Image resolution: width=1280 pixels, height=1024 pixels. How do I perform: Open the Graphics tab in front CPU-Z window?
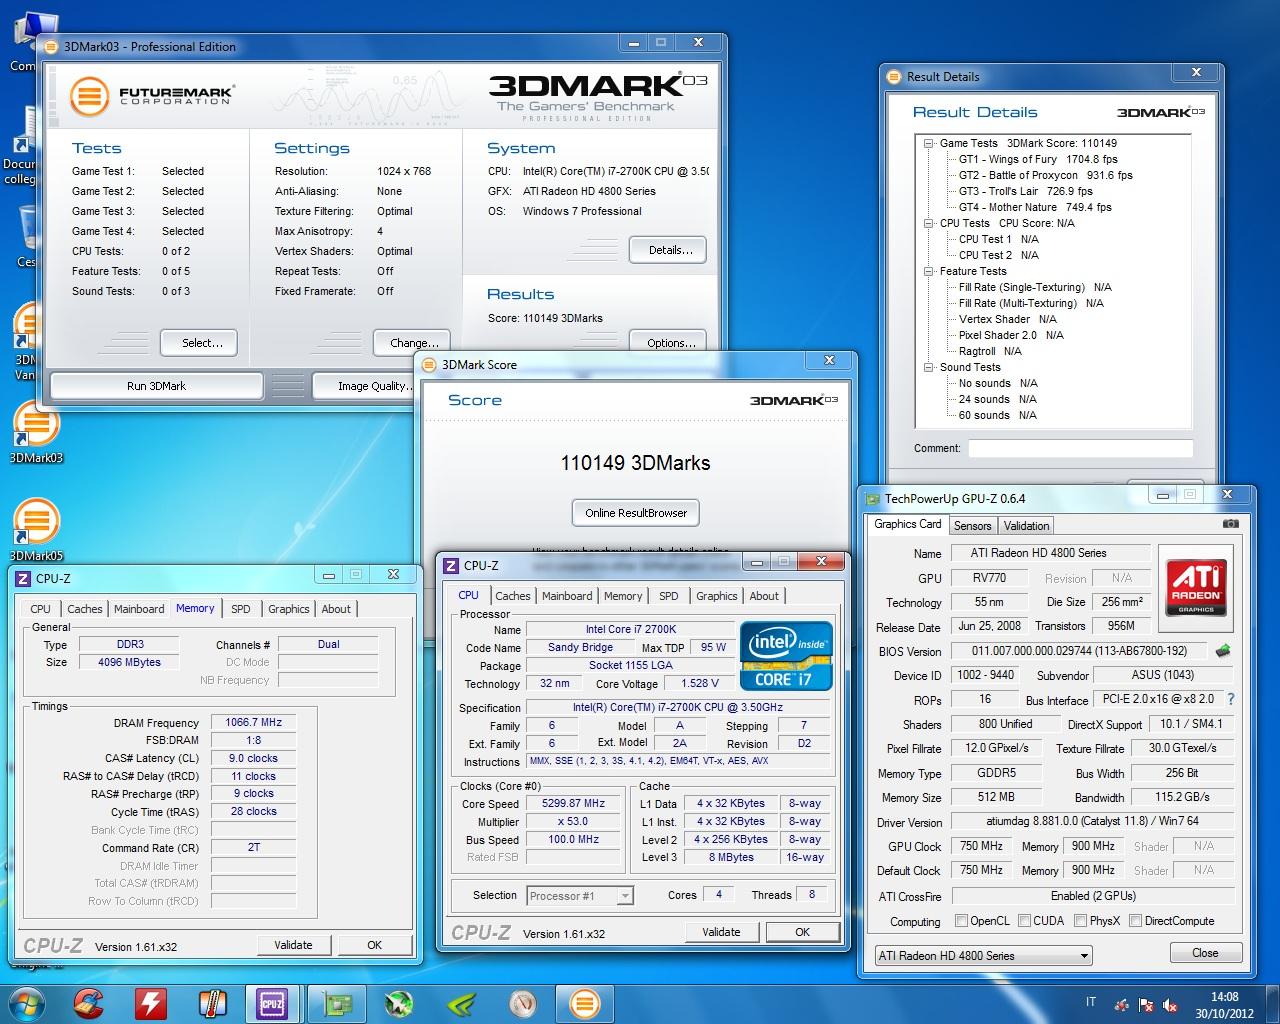click(x=716, y=596)
